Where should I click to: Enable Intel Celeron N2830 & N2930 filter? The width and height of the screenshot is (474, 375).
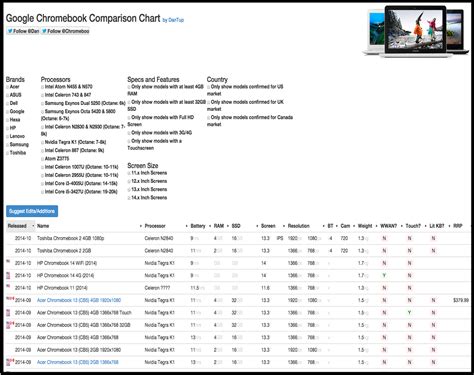point(42,127)
